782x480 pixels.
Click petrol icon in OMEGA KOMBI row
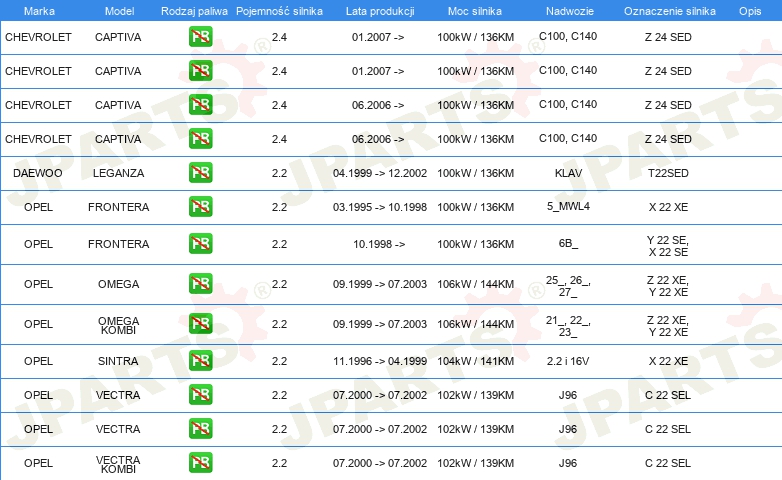point(200,323)
